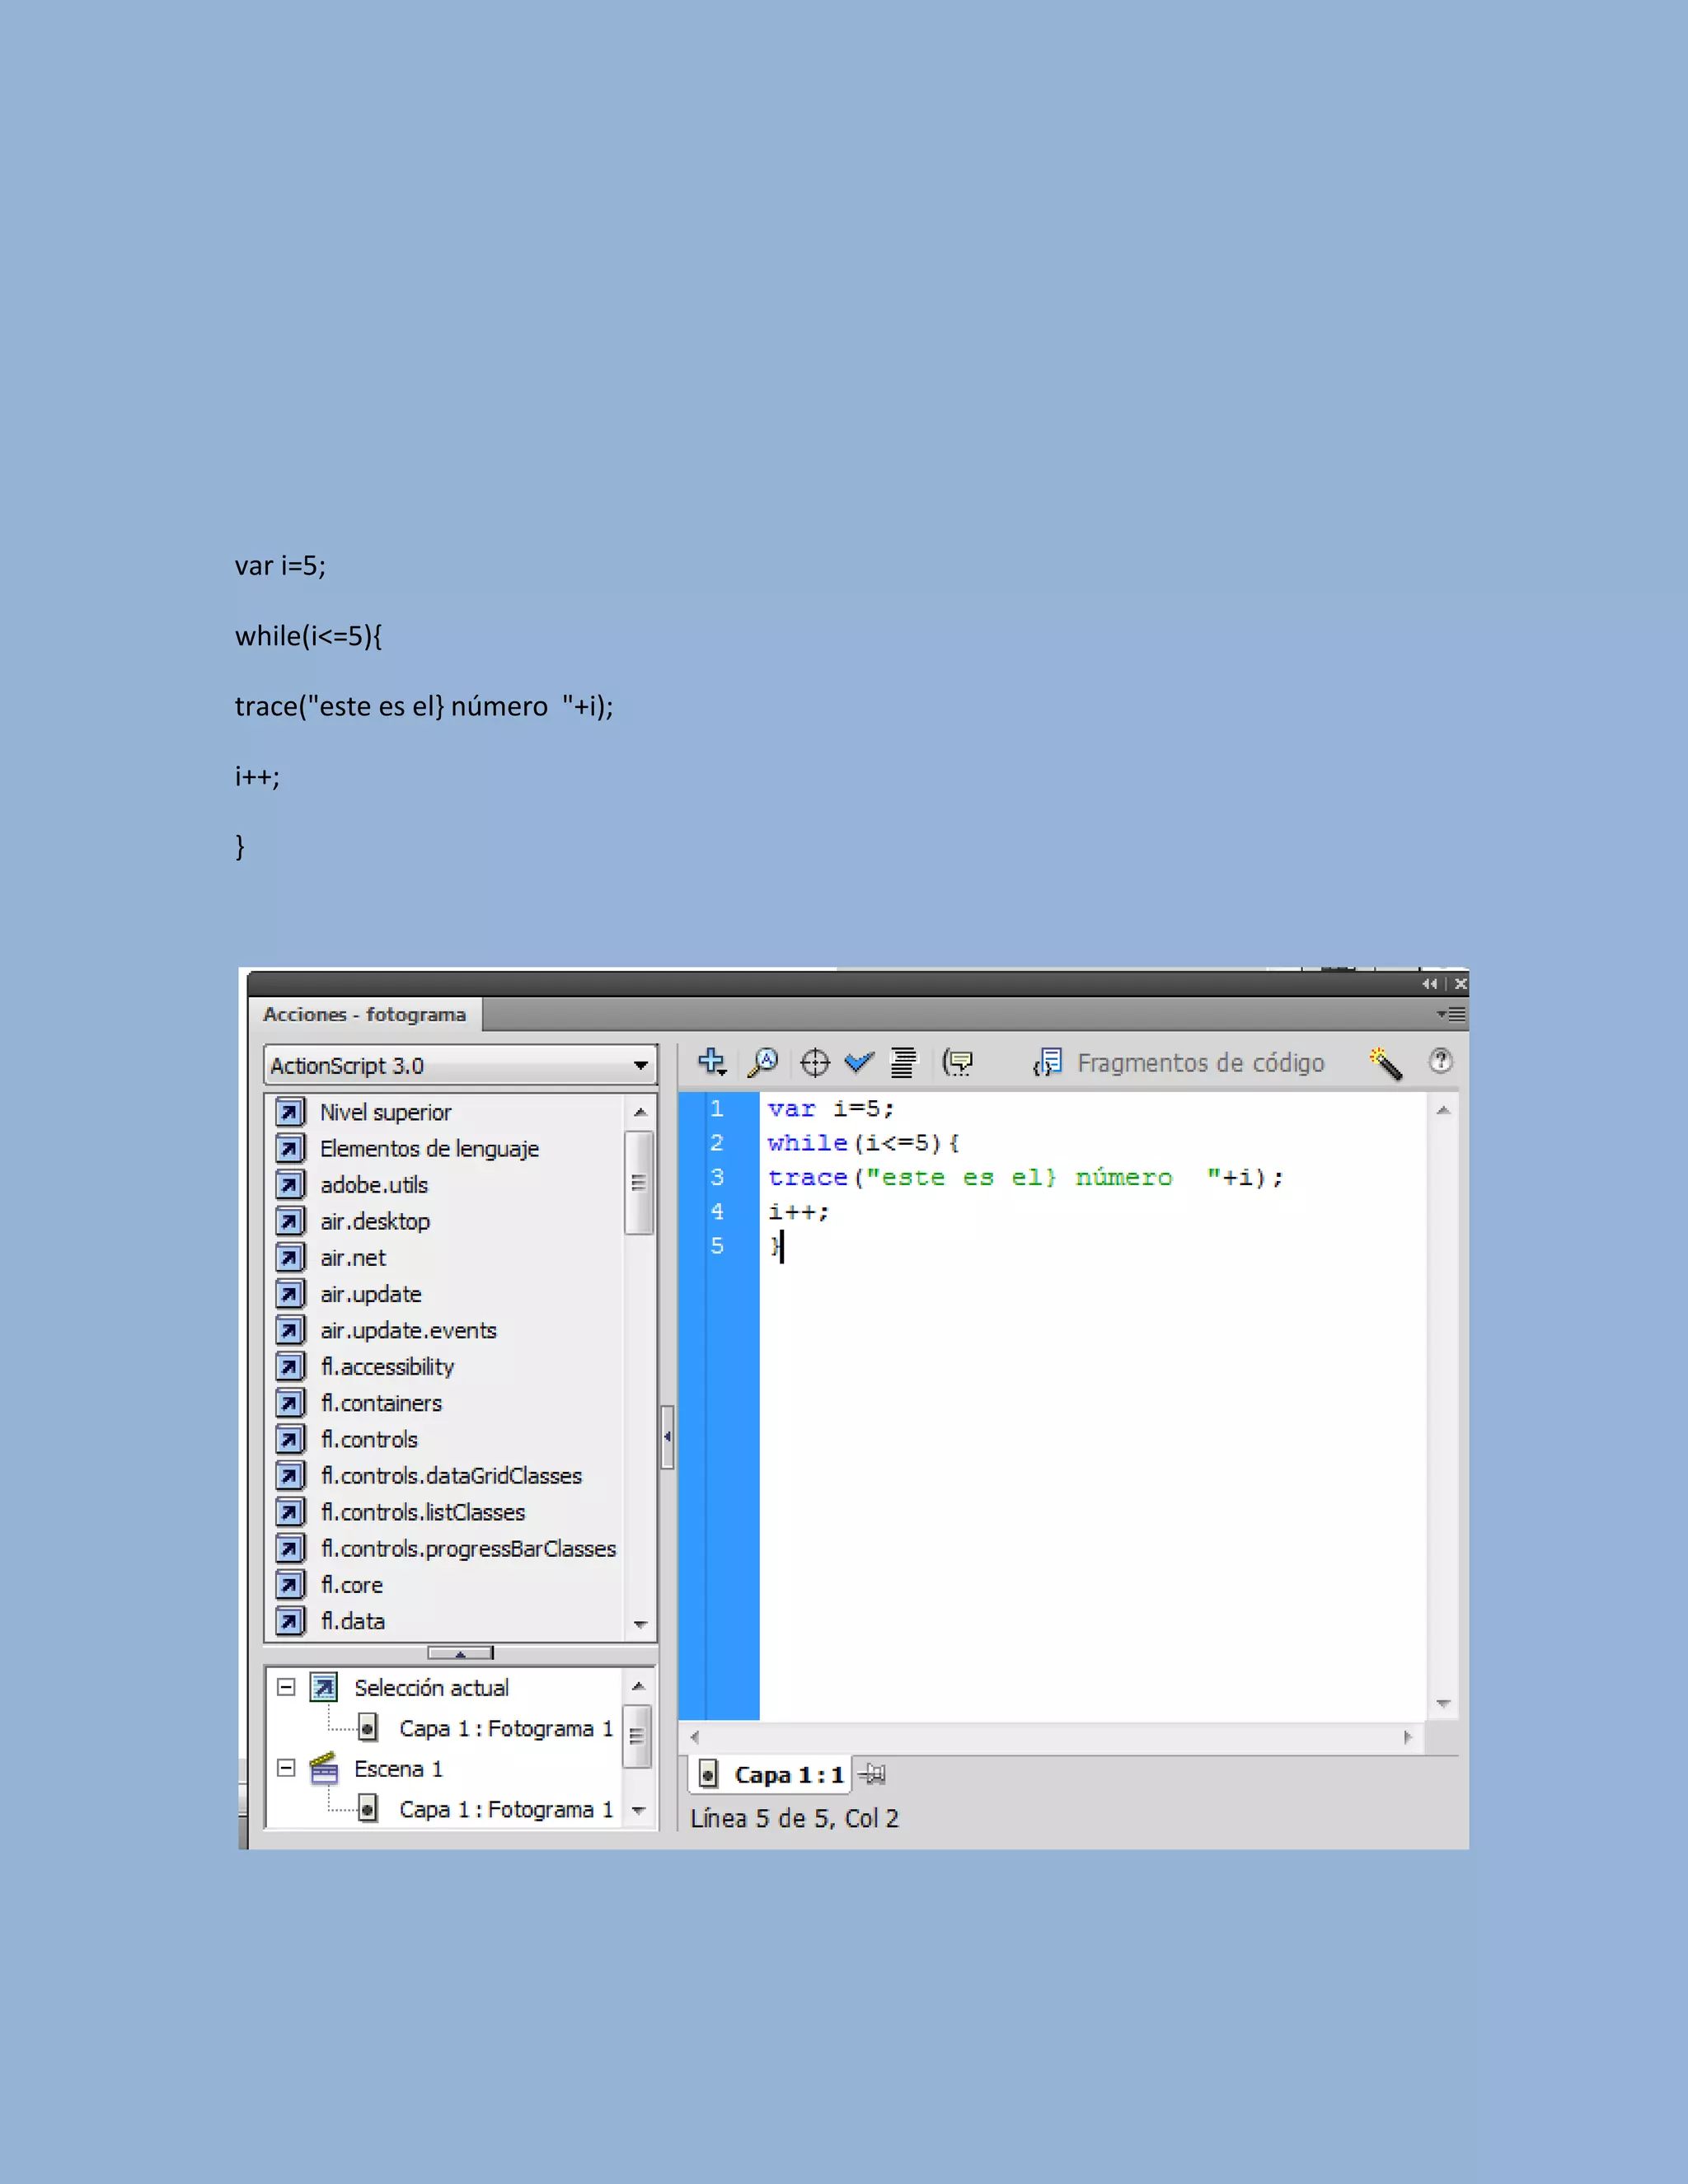Collapse the Escena 1 tree node
The height and width of the screenshot is (2184, 1688).
pos(286,1768)
